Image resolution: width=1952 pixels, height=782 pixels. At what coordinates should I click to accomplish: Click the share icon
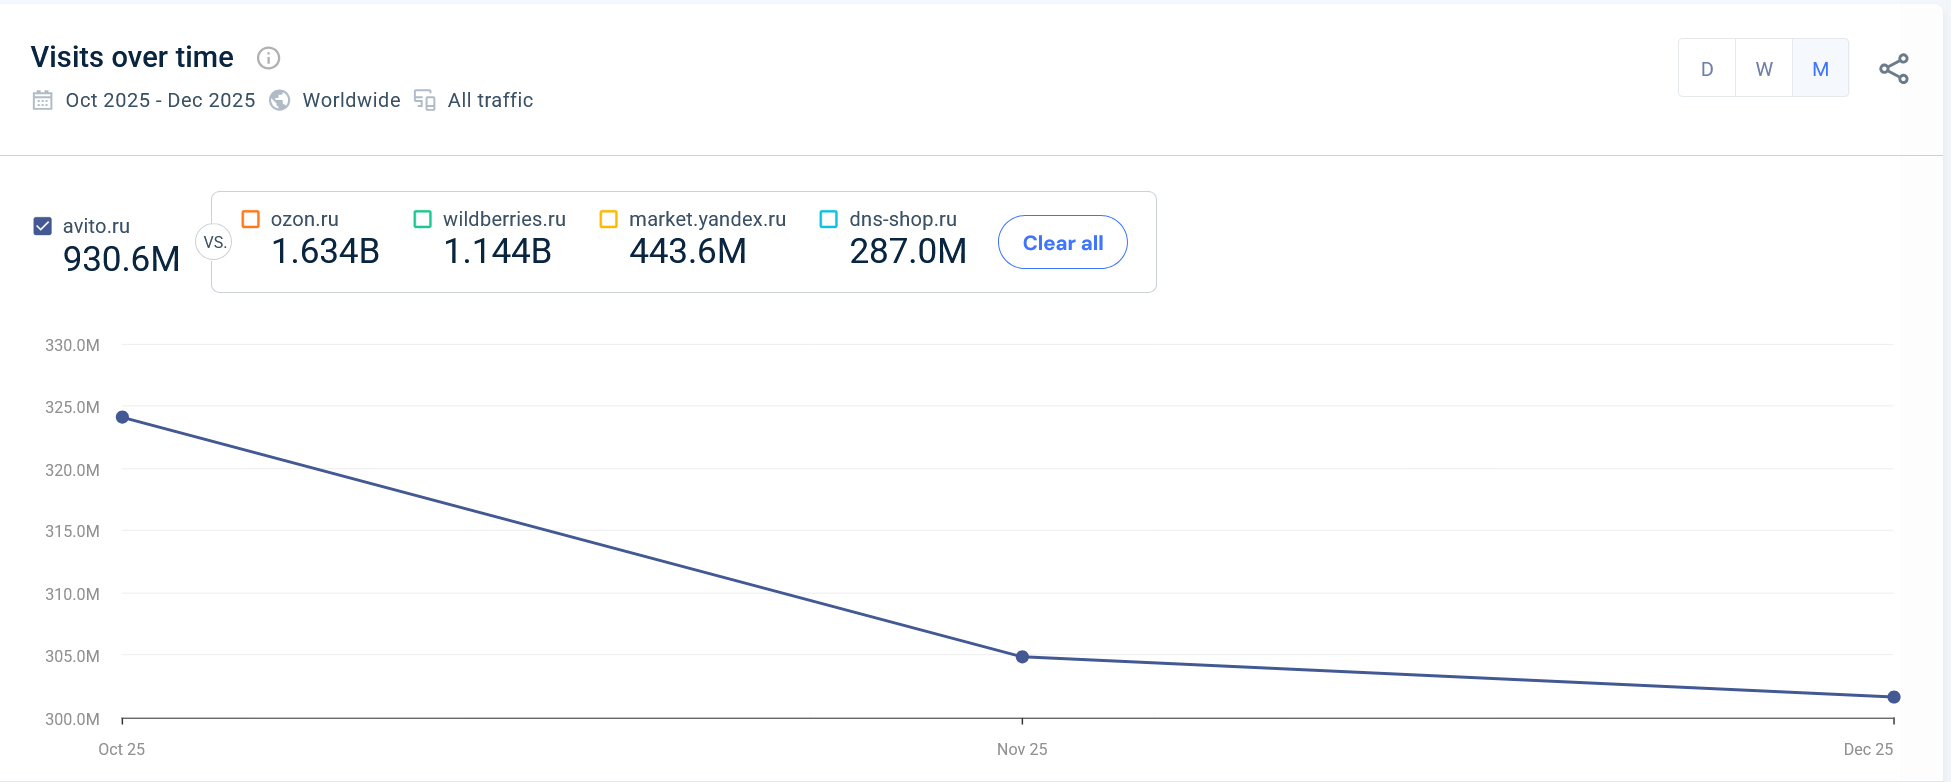click(x=1893, y=69)
